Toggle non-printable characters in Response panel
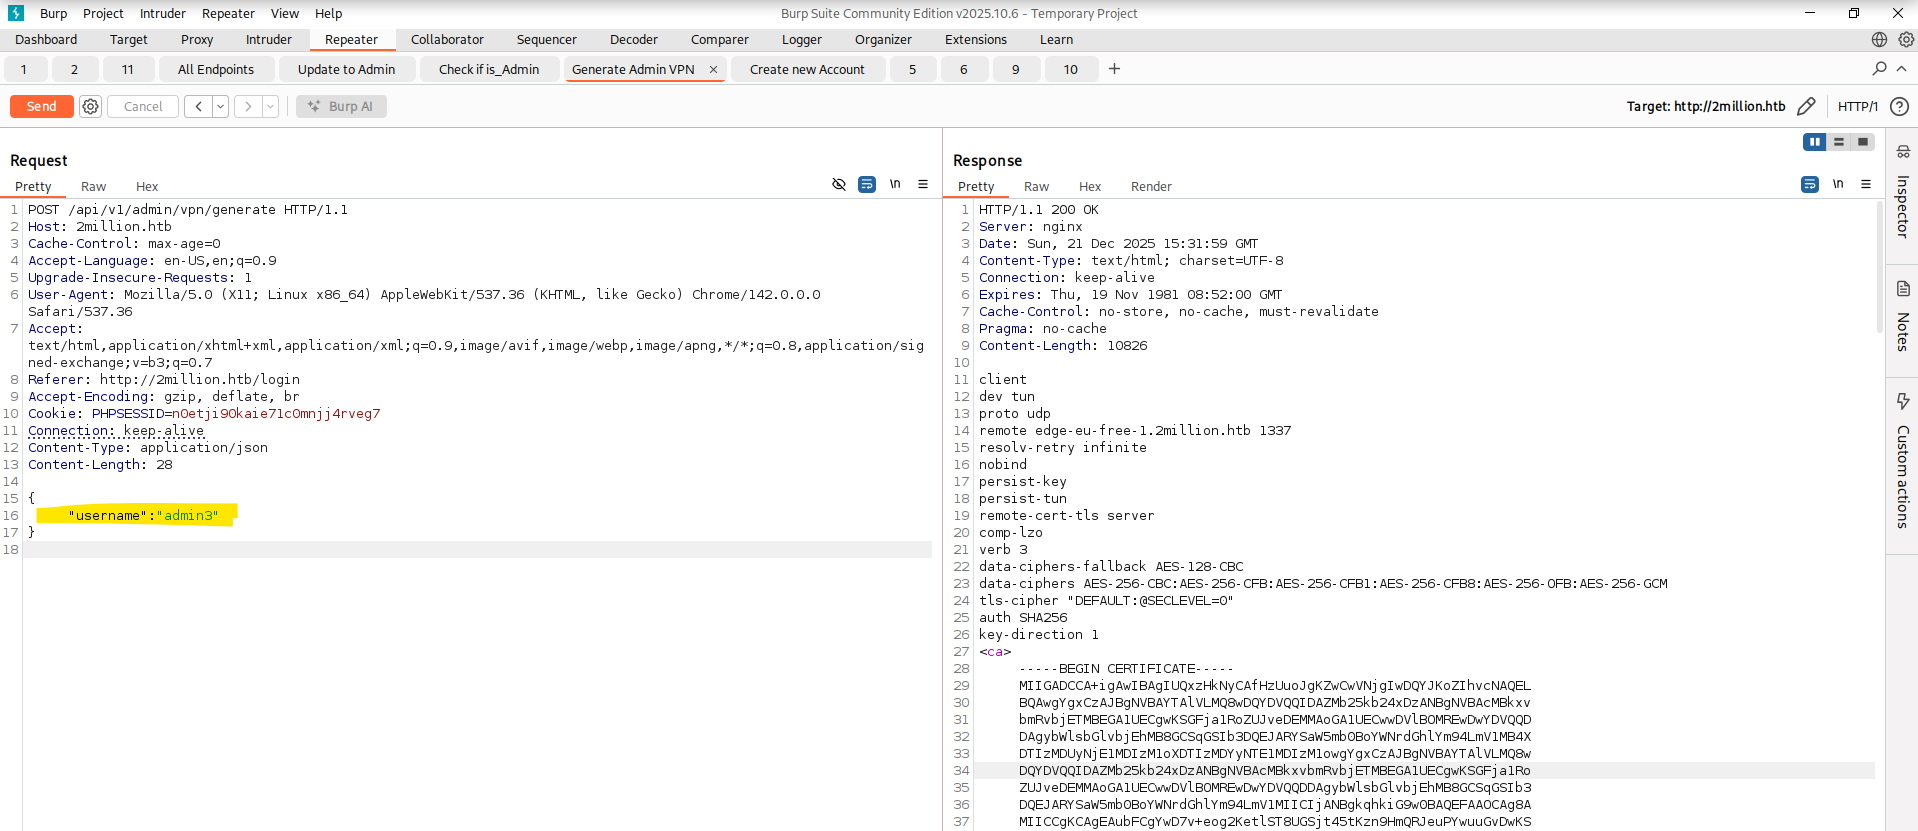This screenshot has height=831, width=1918. (x=1838, y=185)
